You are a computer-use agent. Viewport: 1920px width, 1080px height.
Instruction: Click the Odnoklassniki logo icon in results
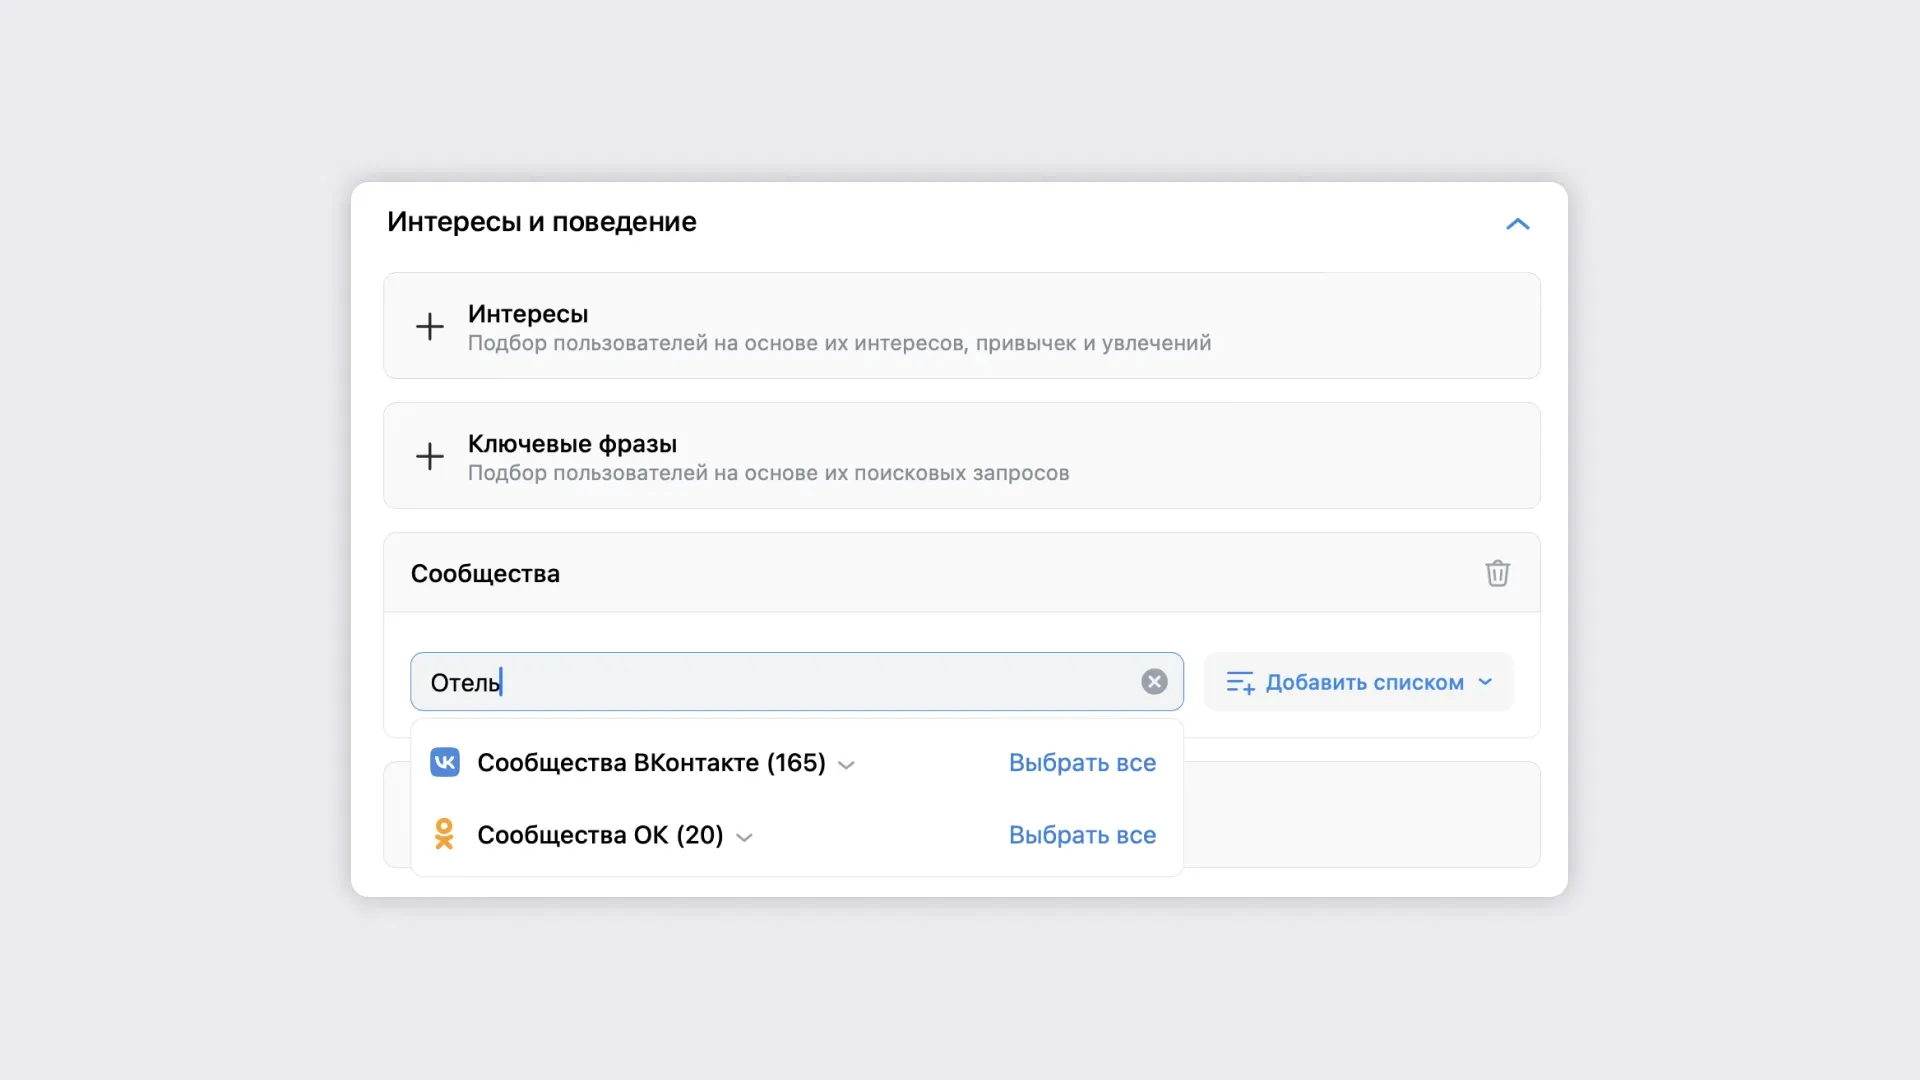[444, 834]
